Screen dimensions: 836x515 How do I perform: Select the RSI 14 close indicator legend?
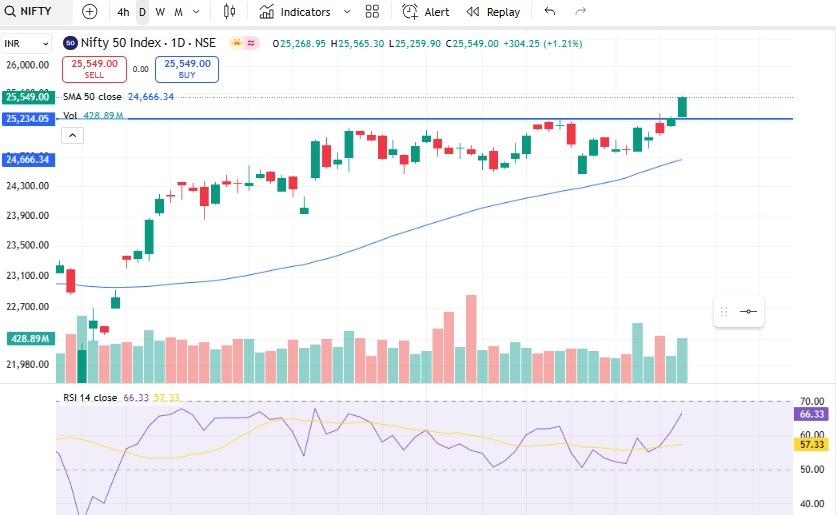(x=90, y=398)
